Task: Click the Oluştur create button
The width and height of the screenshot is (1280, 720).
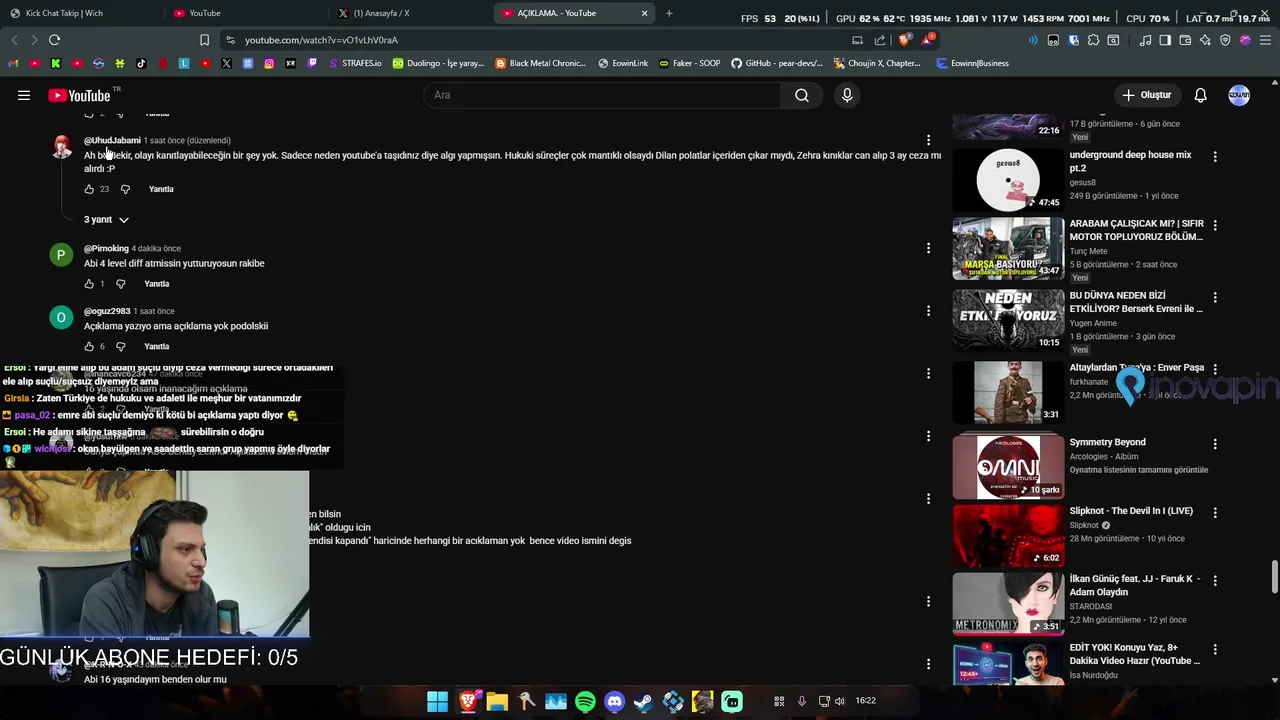Action: pos(1146,95)
